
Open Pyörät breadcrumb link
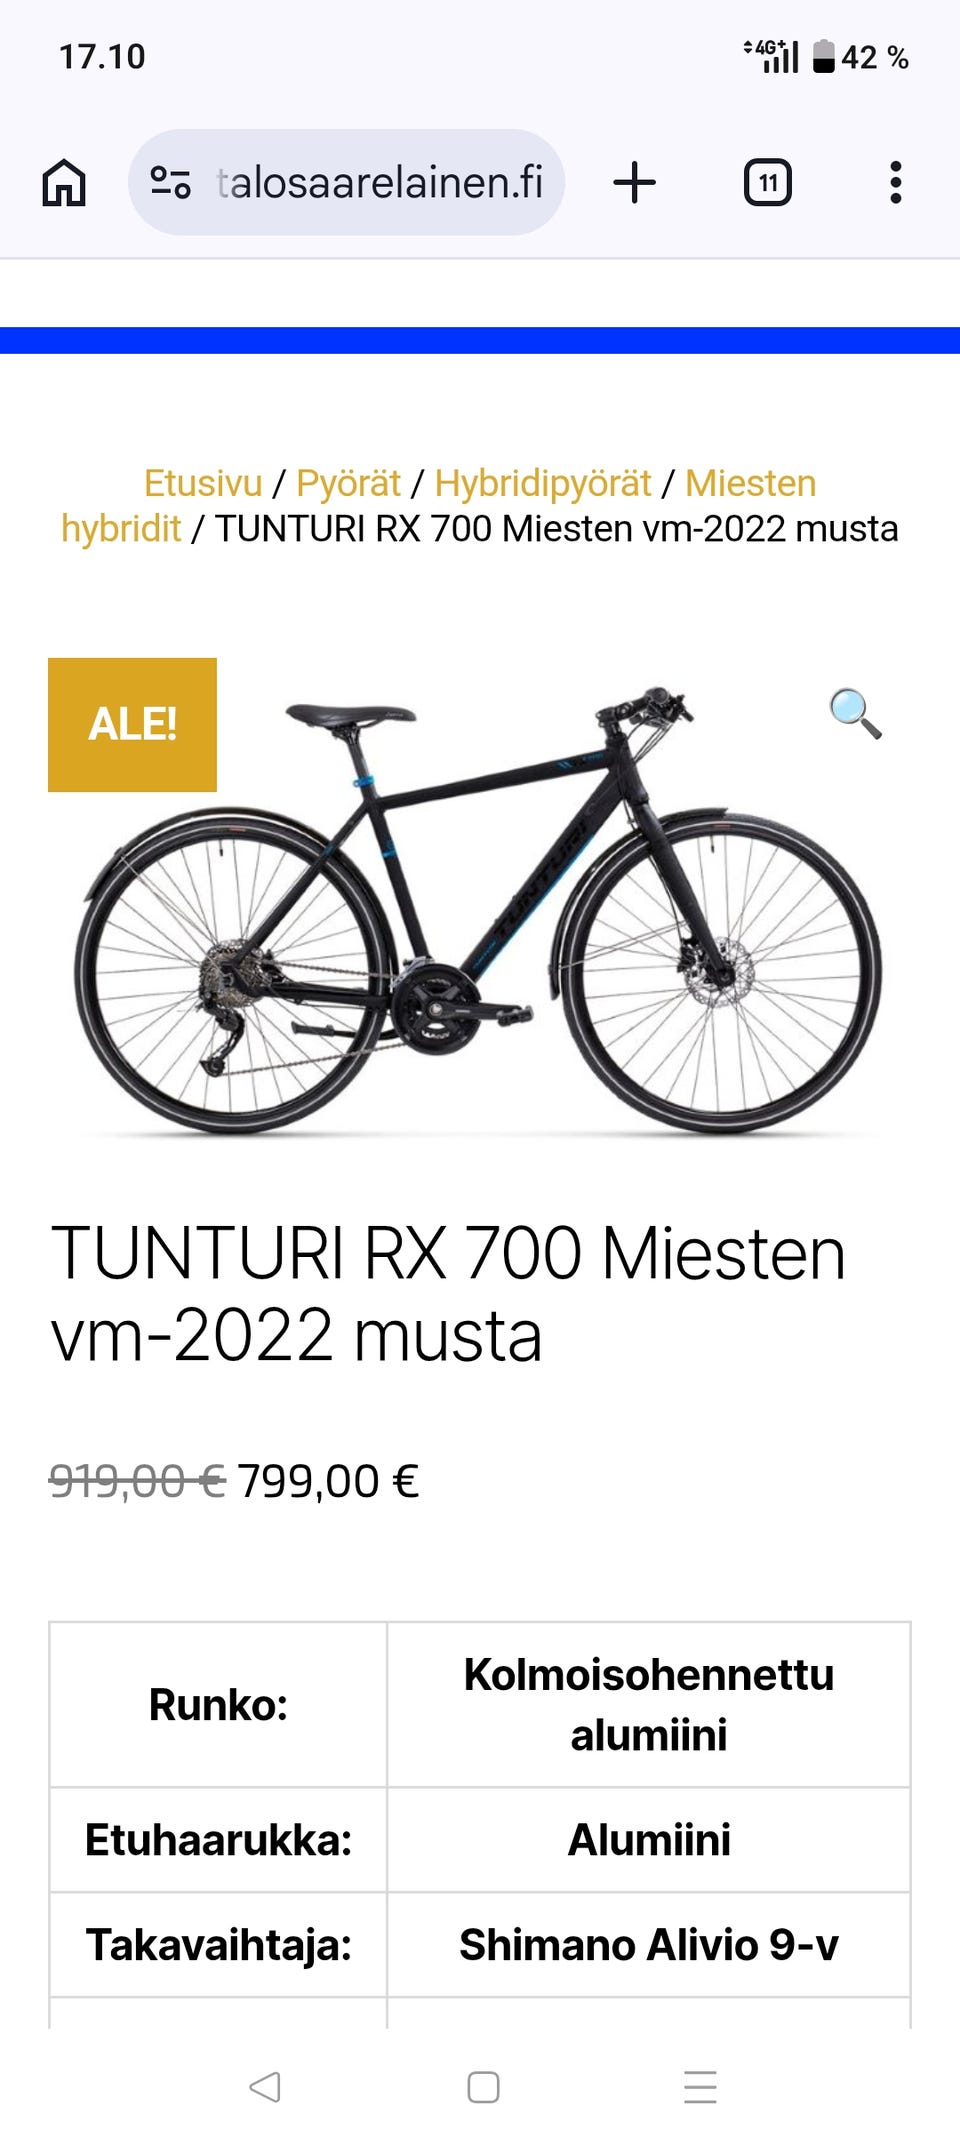348,484
